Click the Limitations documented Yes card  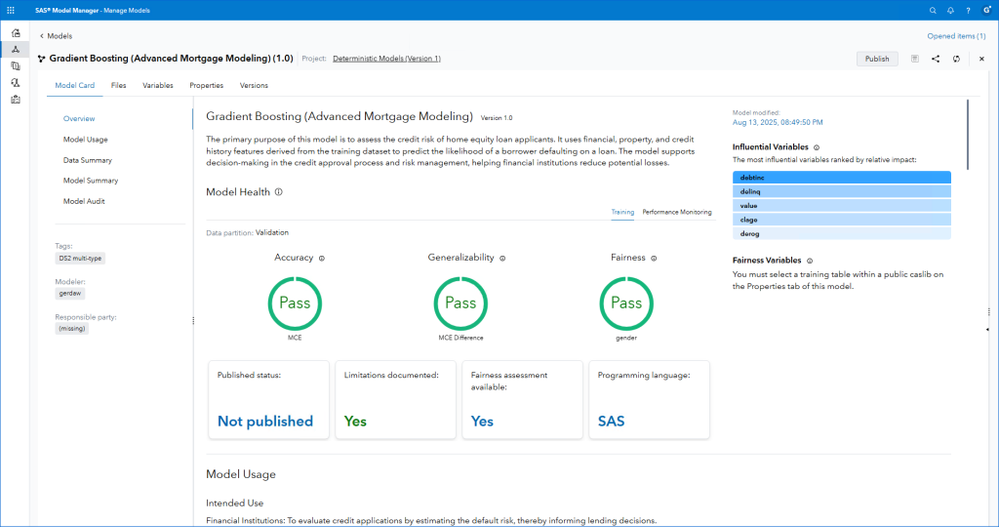pos(396,400)
